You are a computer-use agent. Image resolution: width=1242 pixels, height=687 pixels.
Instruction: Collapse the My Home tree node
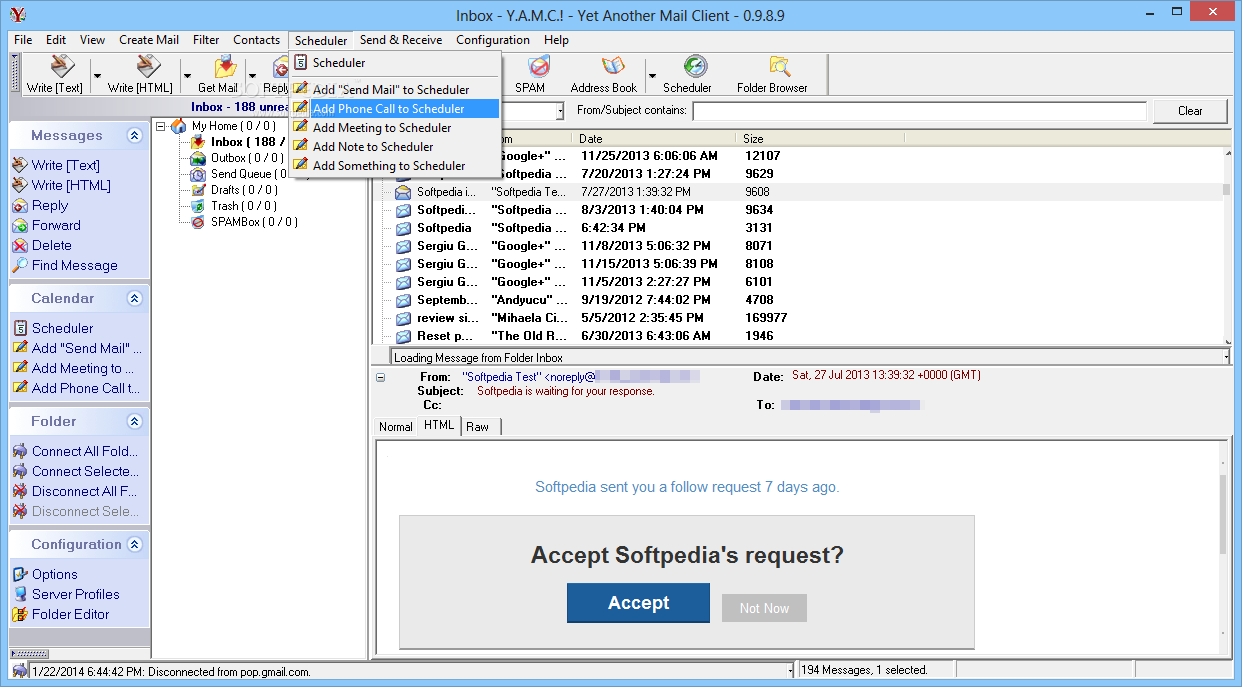pyautogui.click(x=161, y=126)
